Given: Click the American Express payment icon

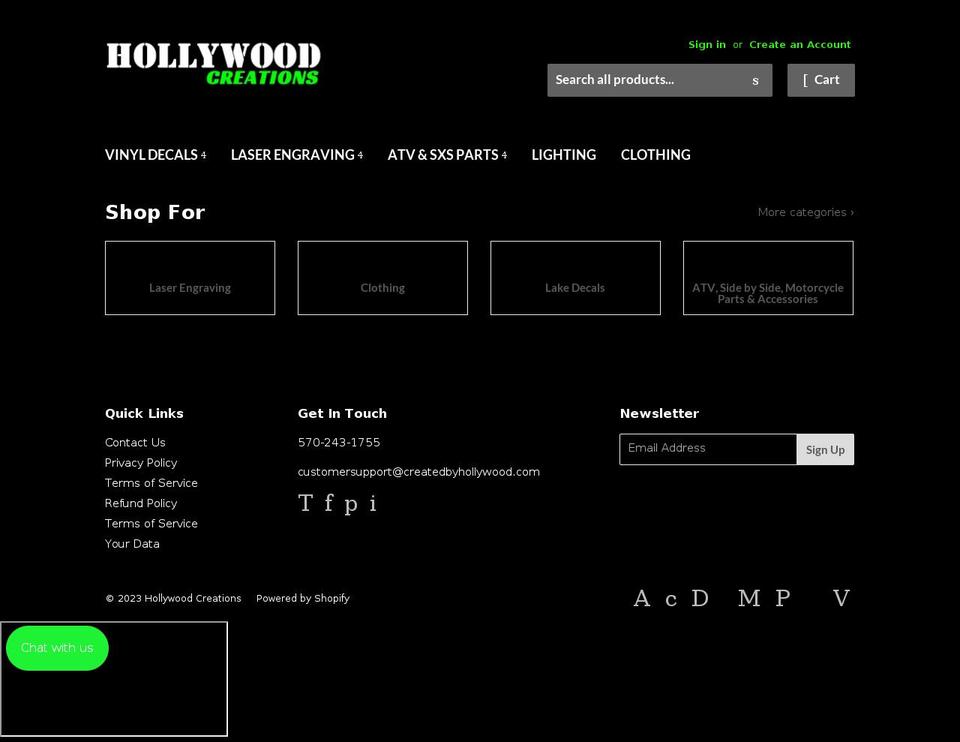Looking at the screenshot, I should pos(642,598).
